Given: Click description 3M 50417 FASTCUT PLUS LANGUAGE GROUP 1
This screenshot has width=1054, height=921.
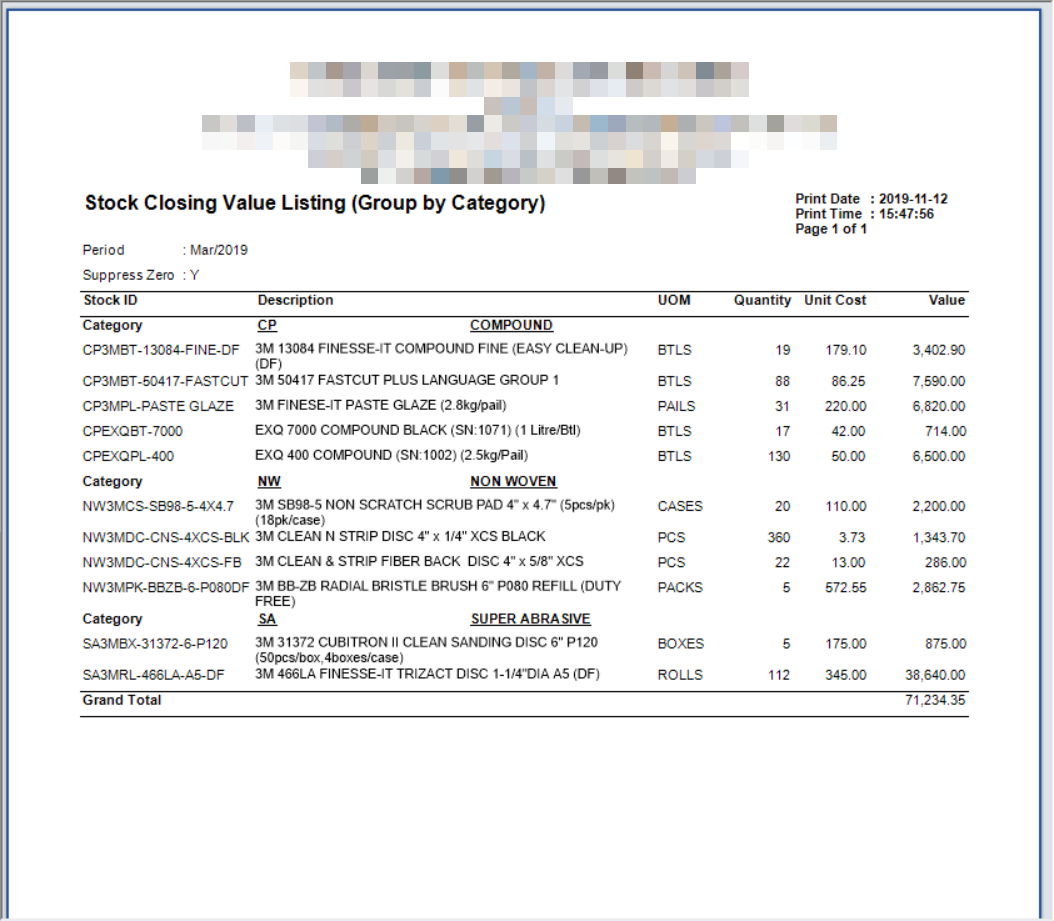Looking at the screenshot, I should coord(407,381).
